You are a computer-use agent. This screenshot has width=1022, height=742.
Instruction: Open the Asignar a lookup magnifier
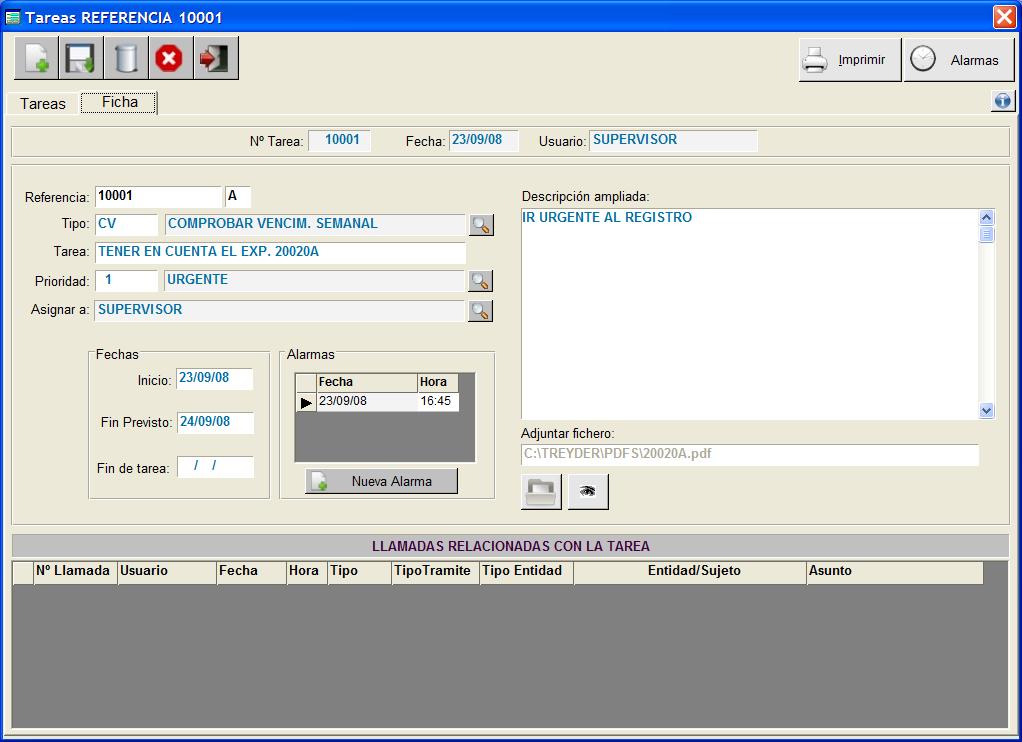pos(480,311)
